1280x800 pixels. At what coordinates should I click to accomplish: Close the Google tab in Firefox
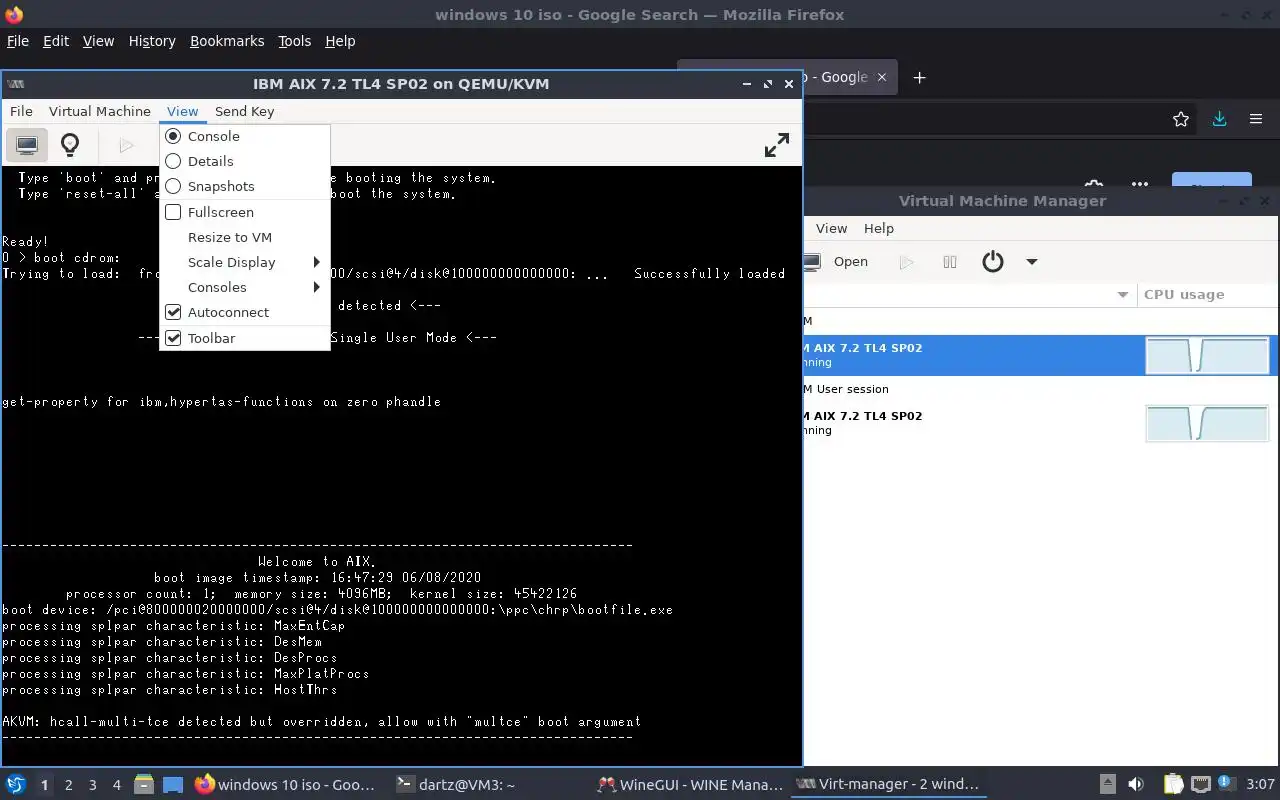click(881, 77)
